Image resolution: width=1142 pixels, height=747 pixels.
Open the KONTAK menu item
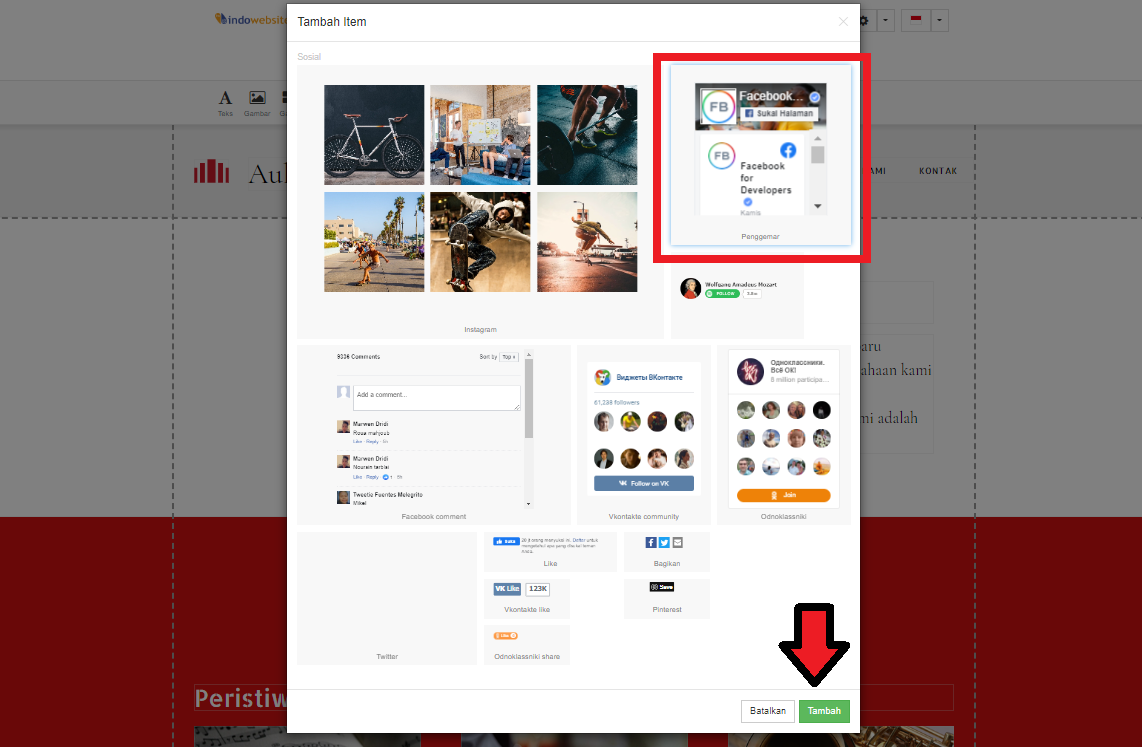[938, 171]
